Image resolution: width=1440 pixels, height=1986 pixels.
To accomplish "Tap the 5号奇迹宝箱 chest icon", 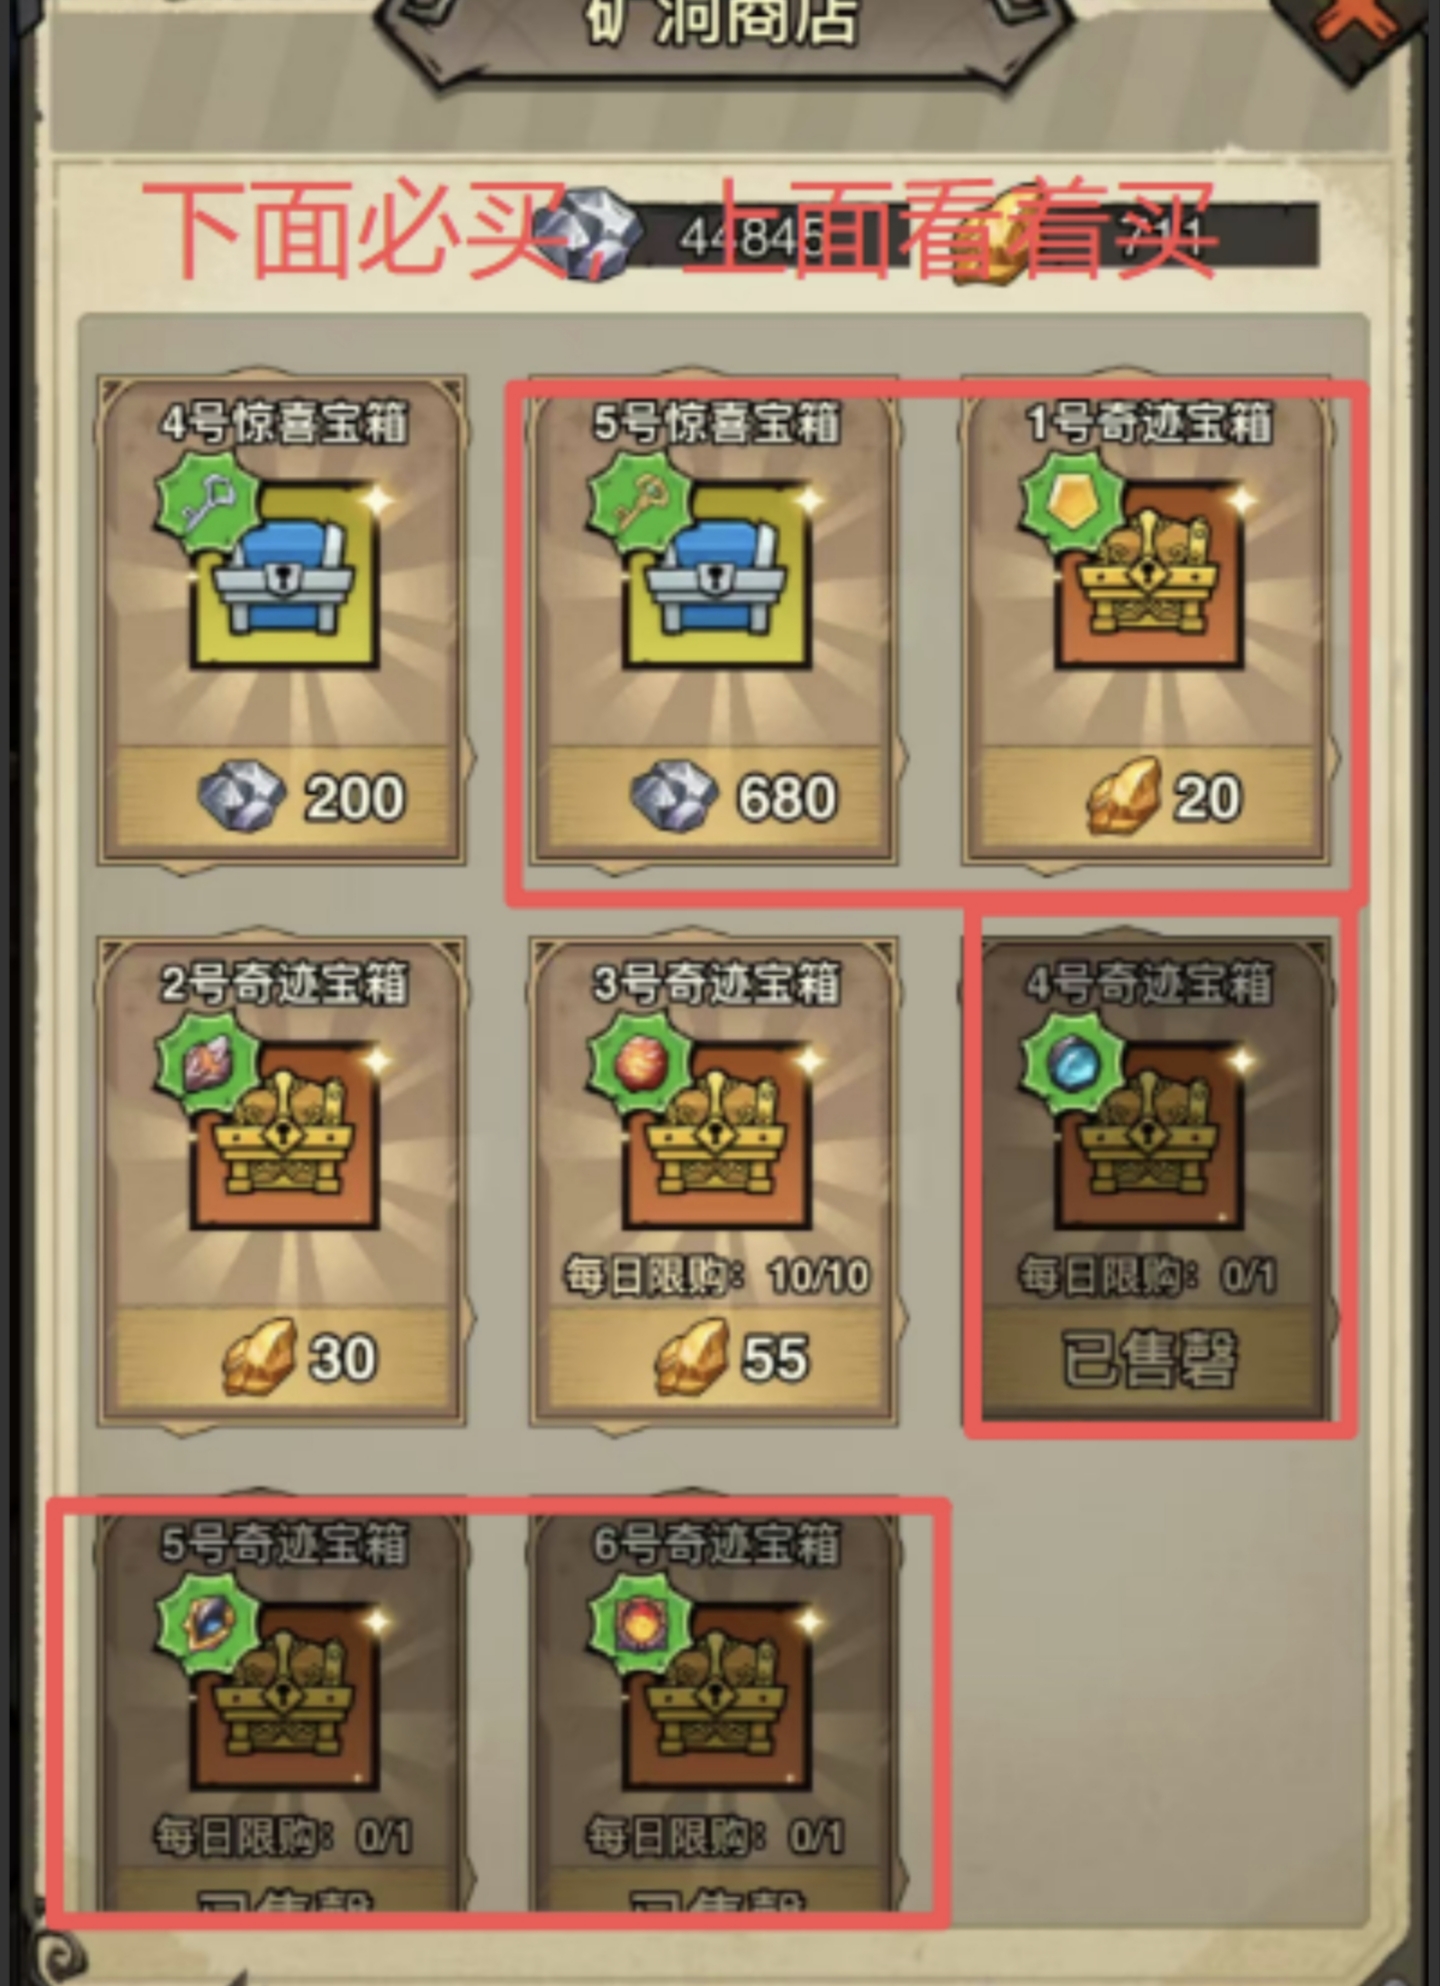I will tap(287, 1697).
